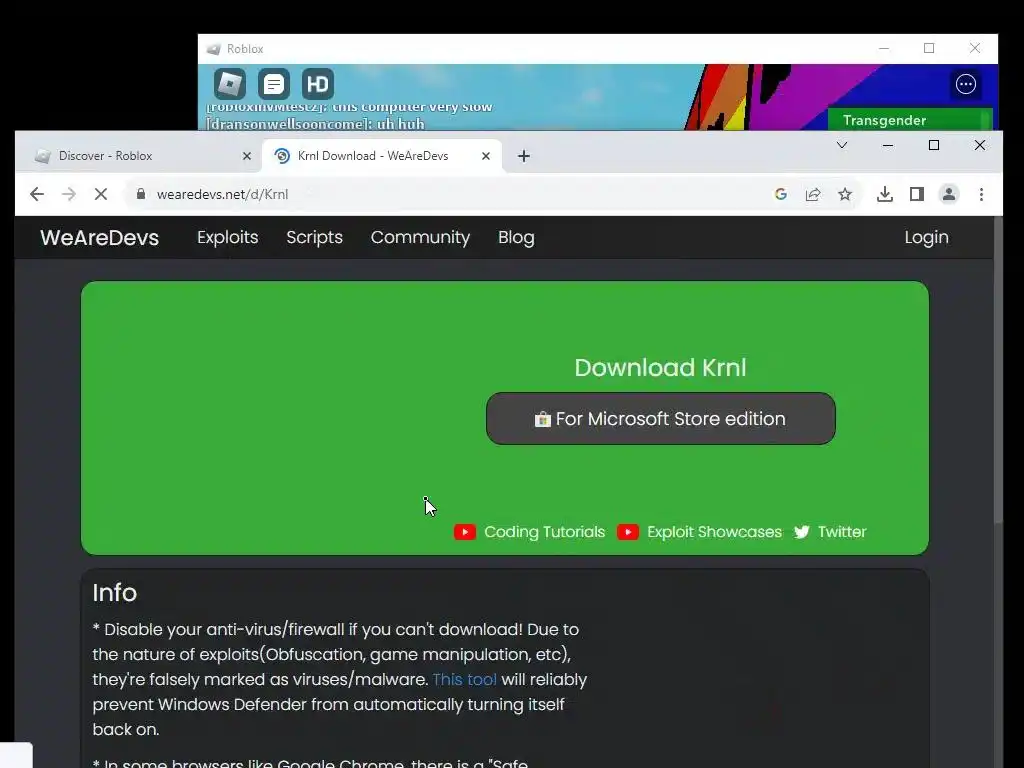Expand the tab search chevron
The width and height of the screenshot is (1024, 768).
coord(842,145)
